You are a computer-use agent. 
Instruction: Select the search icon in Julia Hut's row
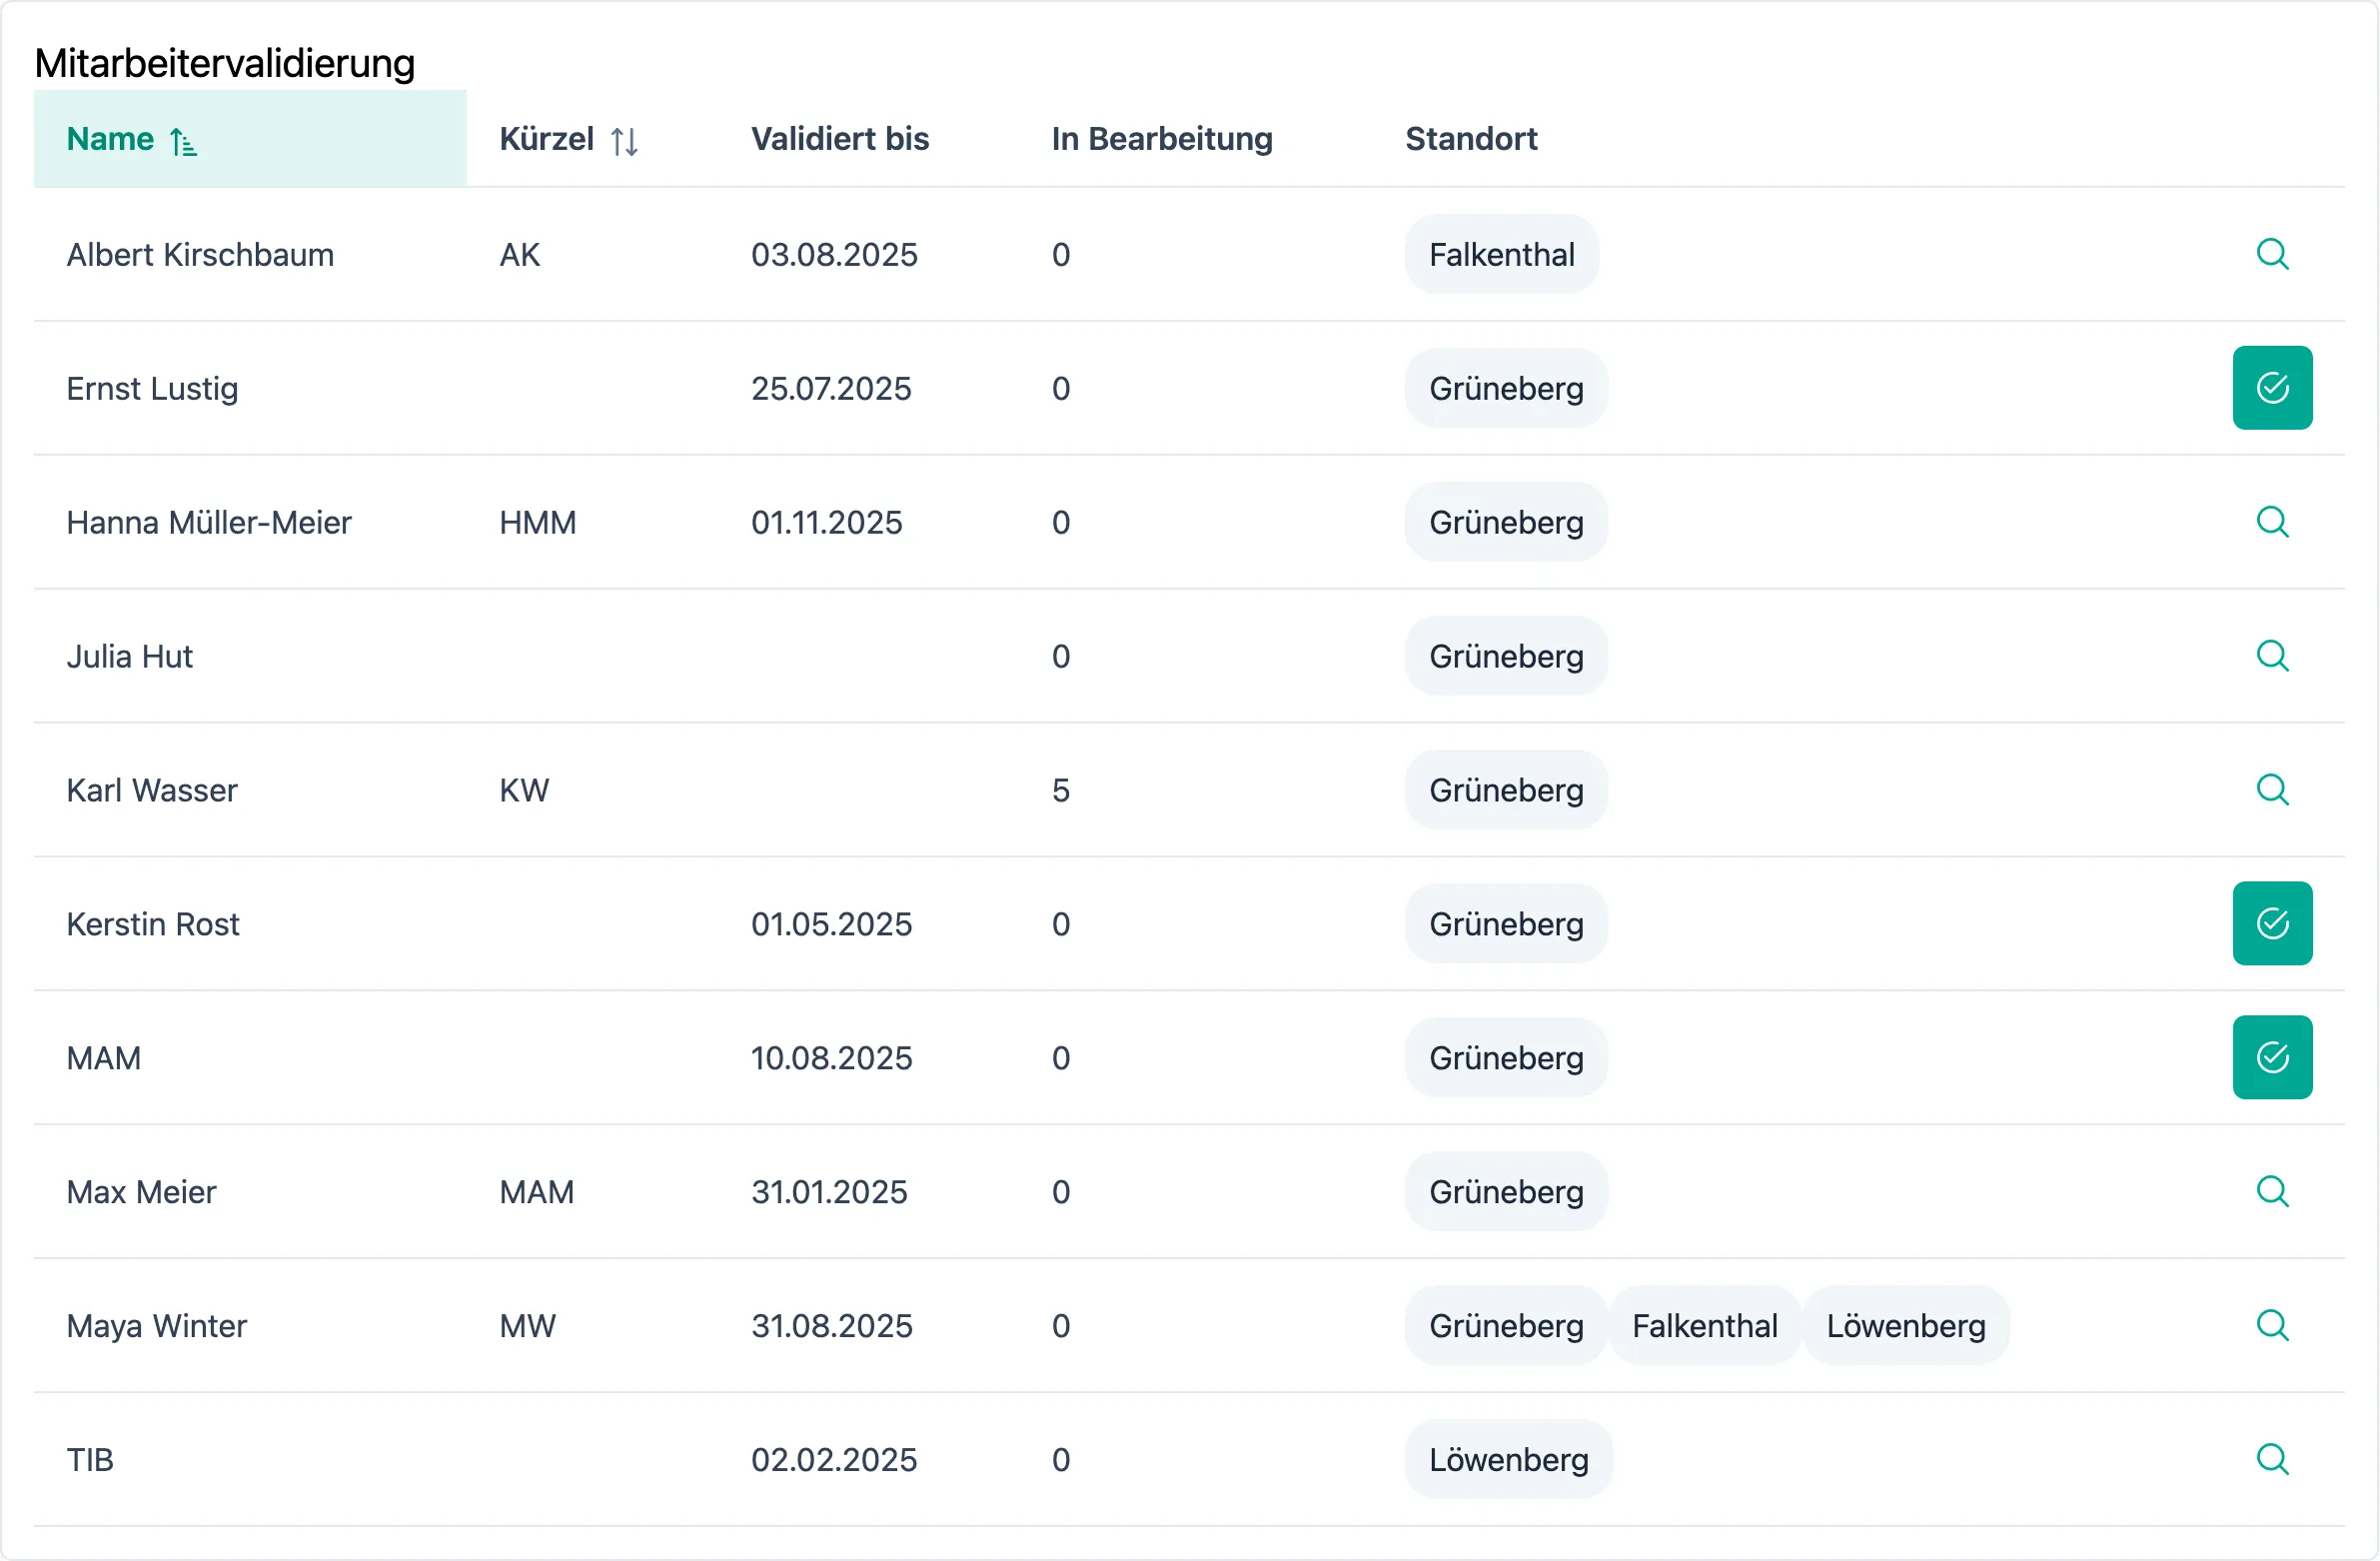(x=2272, y=655)
